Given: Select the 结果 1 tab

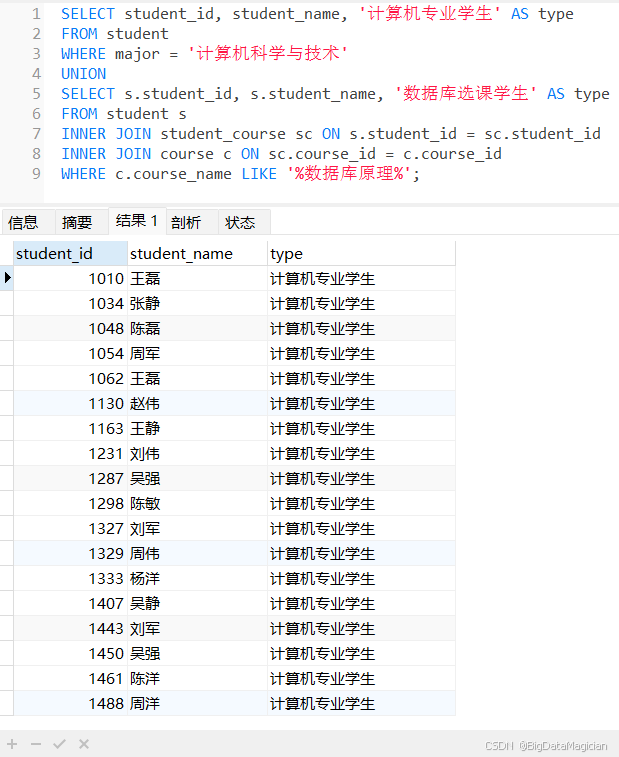Looking at the screenshot, I should coord(137,221).
